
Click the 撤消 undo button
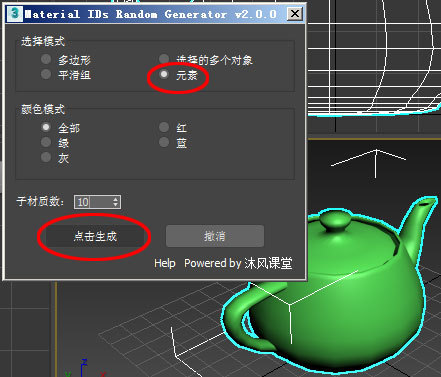(215, 236)
